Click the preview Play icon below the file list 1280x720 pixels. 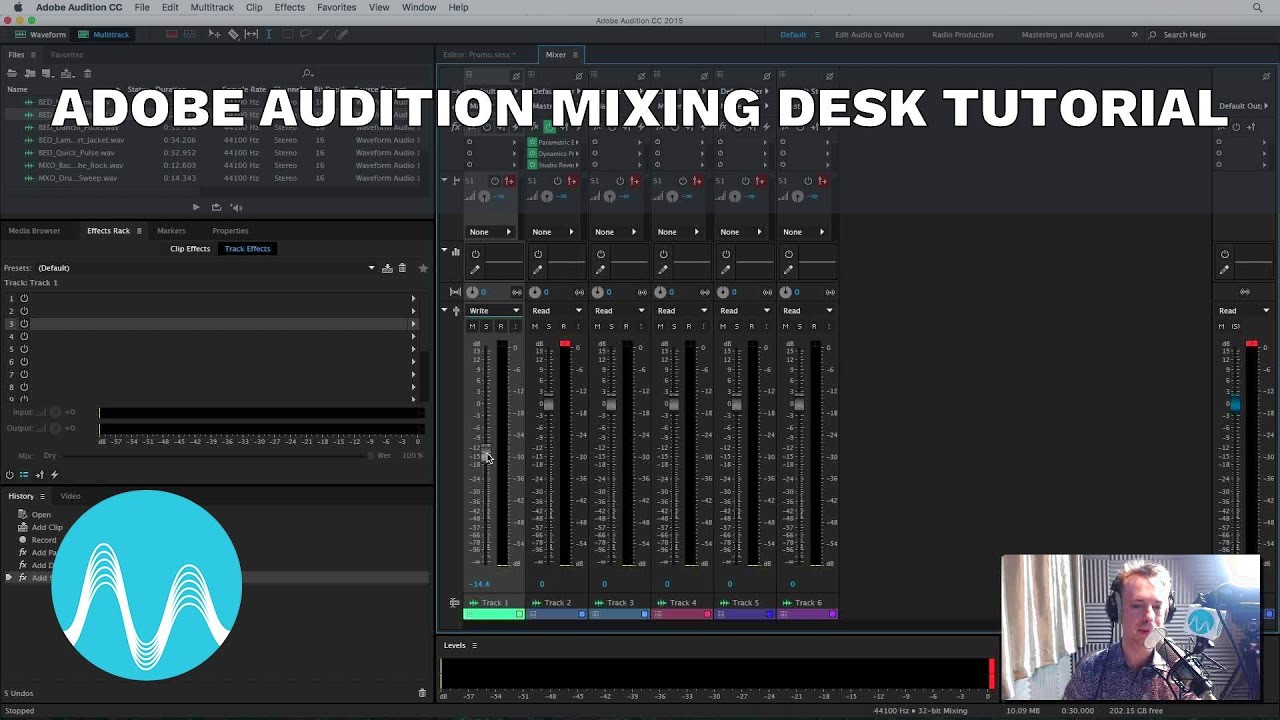coord(197,207)
